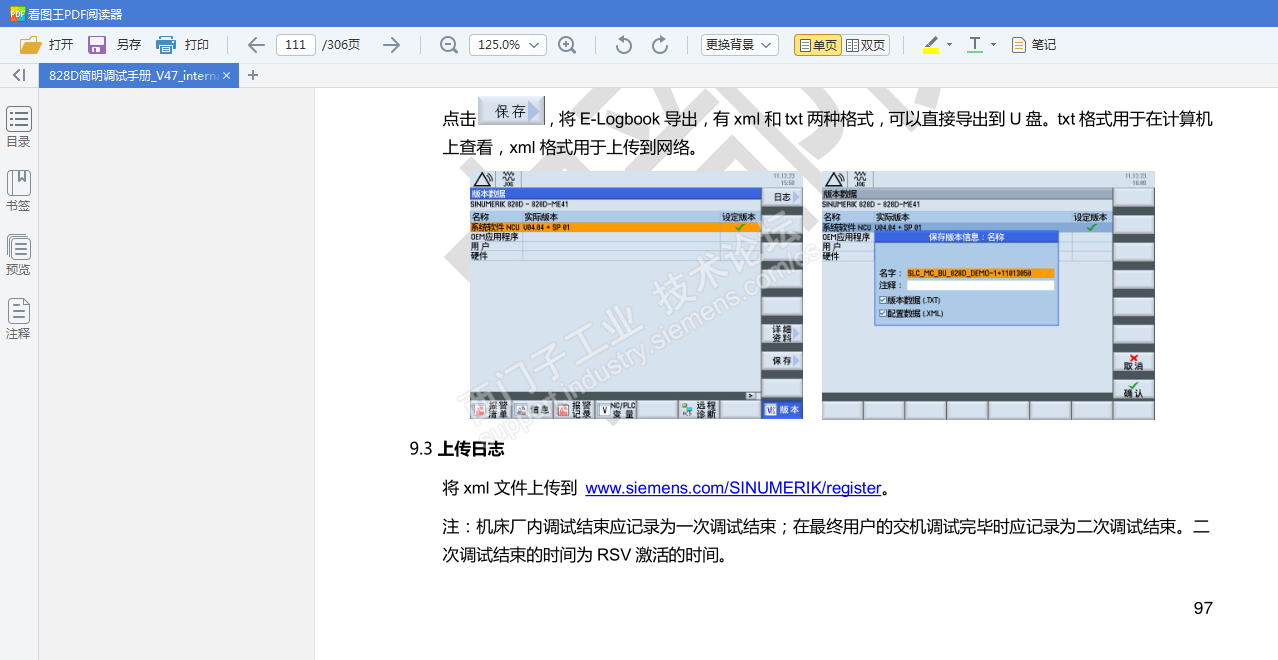Click the 版本 softkey in left screenshot

pyautogui.click(x=782, y=410)
